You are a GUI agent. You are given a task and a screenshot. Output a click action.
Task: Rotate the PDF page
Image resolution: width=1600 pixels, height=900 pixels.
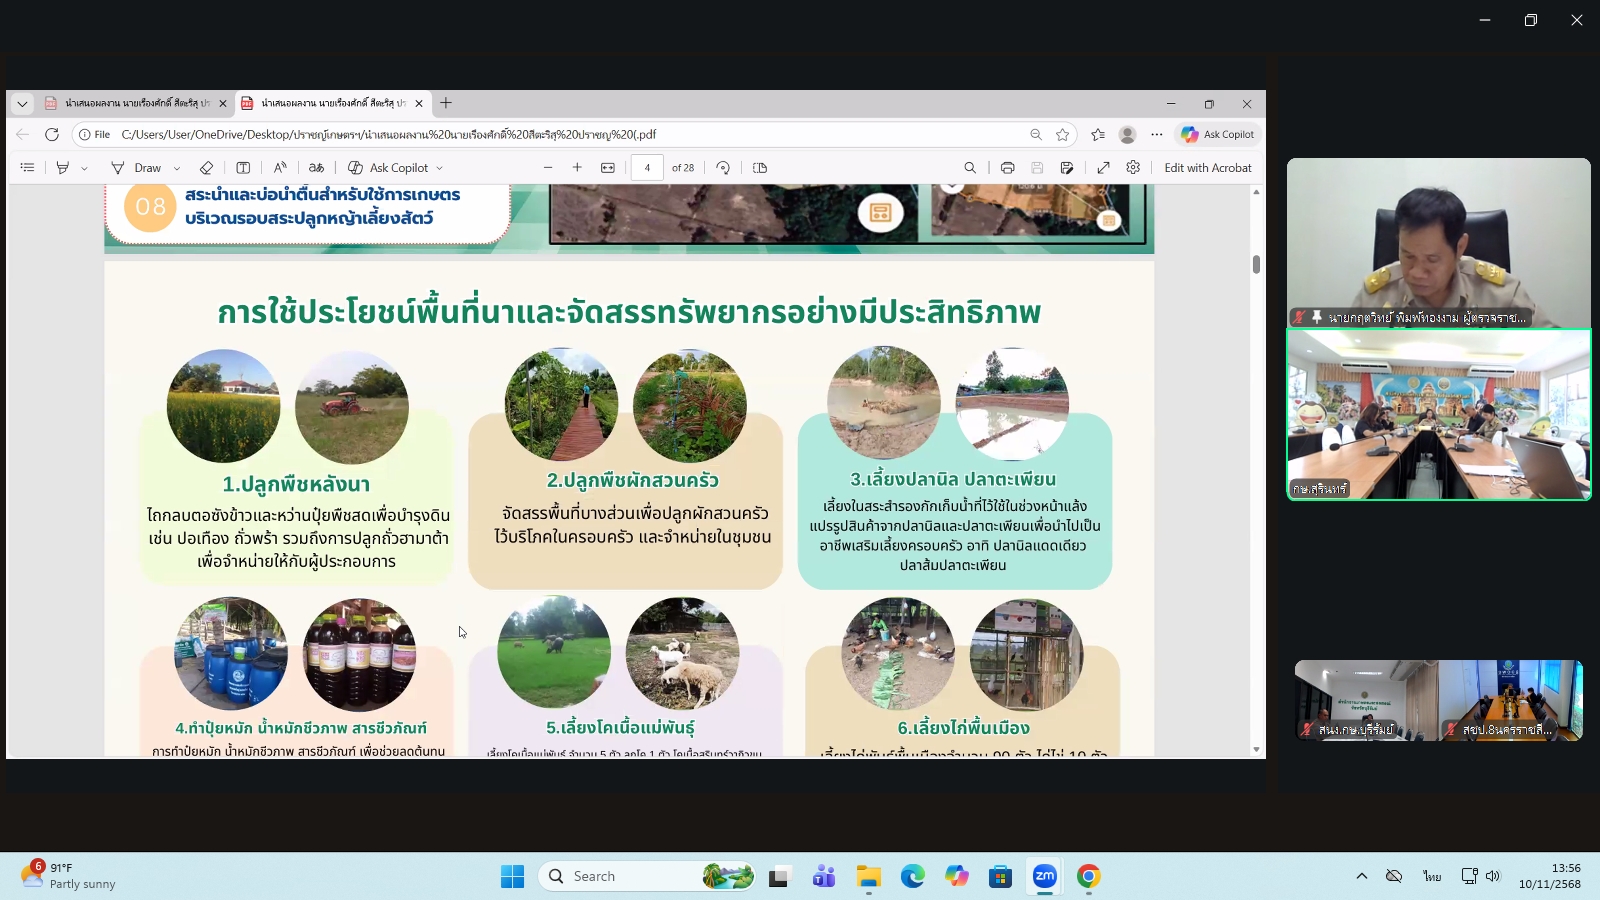coord(724,167)
